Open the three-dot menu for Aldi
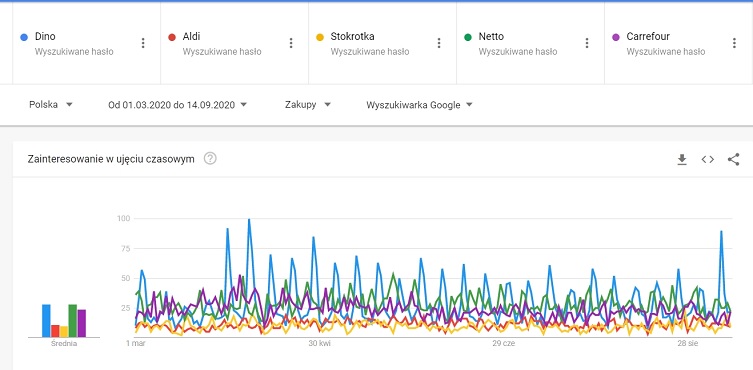 click(x=291, y=43)
